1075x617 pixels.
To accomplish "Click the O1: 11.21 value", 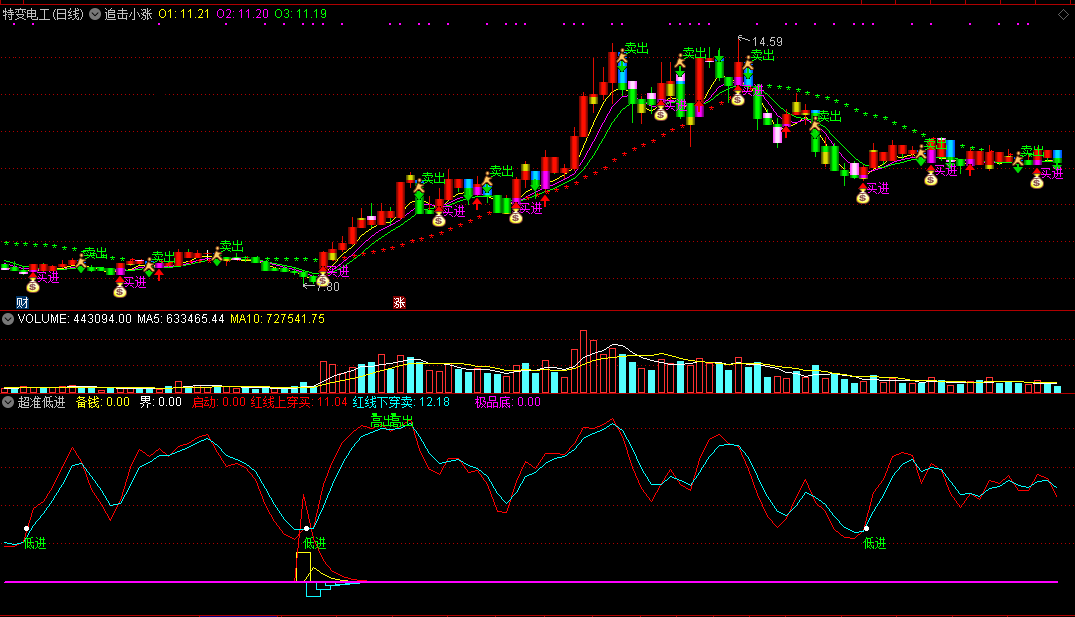I will tap(184, 14).
